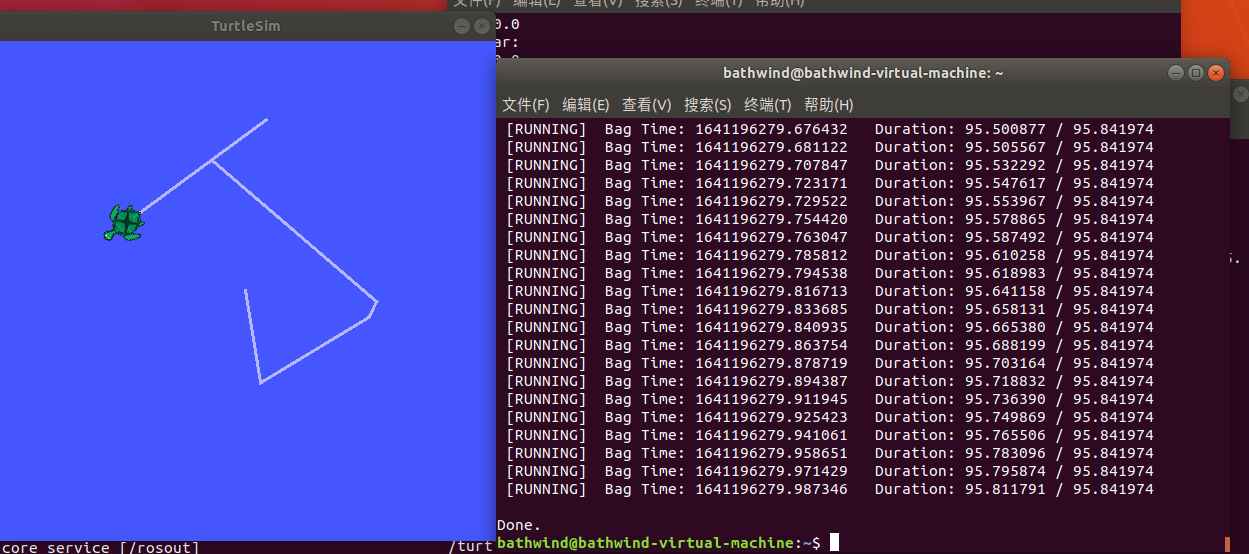Minimize the TurtleSim window
The width and height of the screenshot is (1249, 554).
(x=462, y=26)
